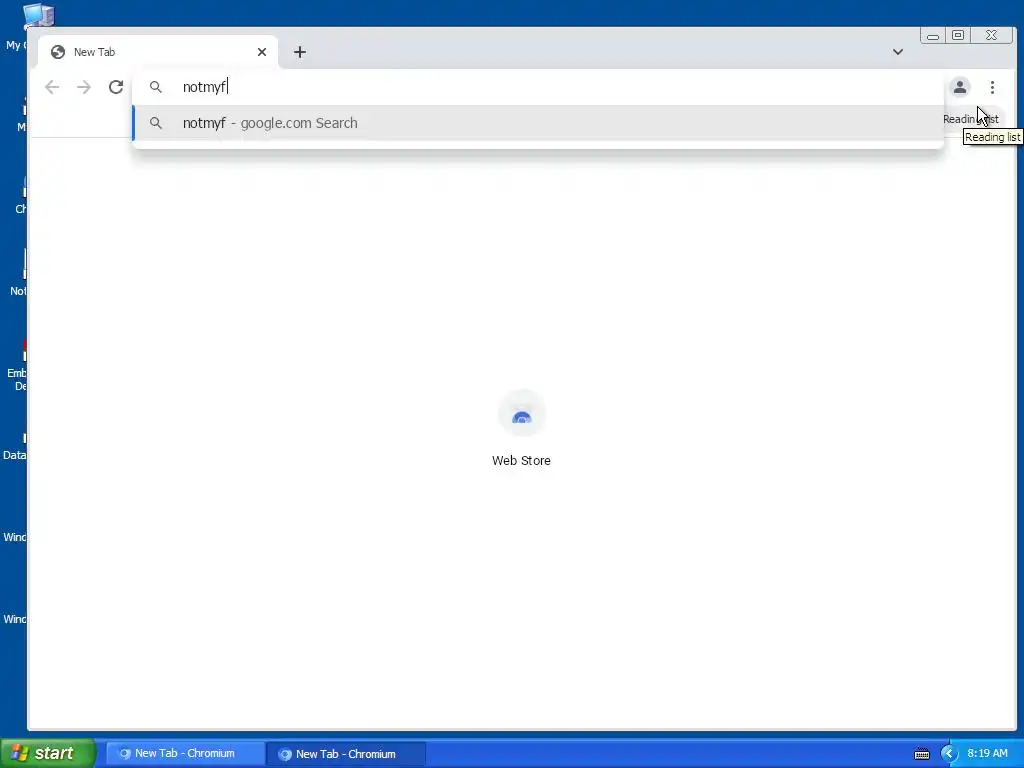Open the Windows start menu

tap(48, 753)
